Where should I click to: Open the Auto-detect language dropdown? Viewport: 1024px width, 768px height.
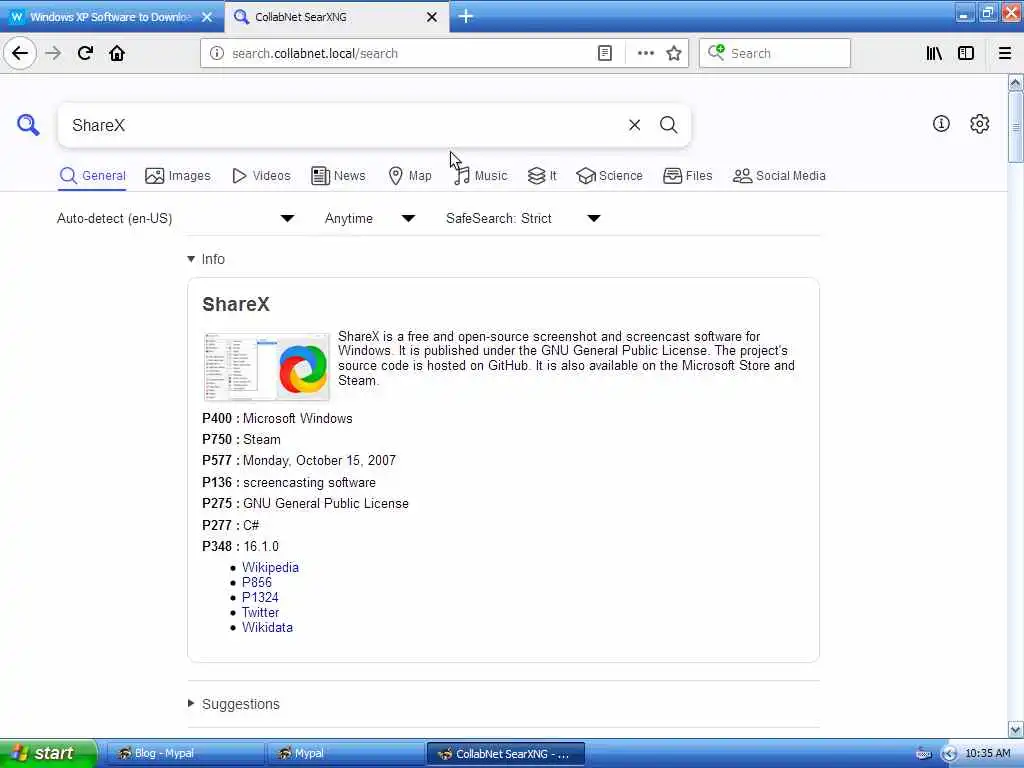coord(176,218)
